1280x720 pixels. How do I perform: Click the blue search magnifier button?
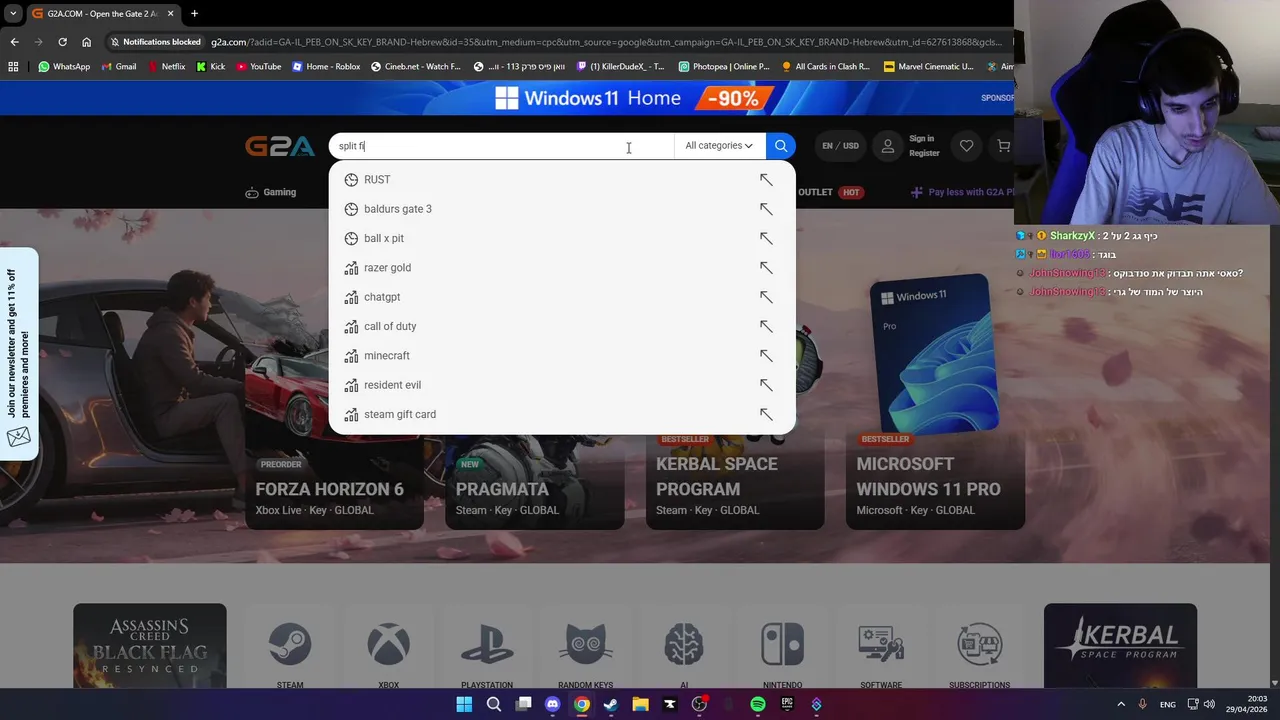pos(781,146)
